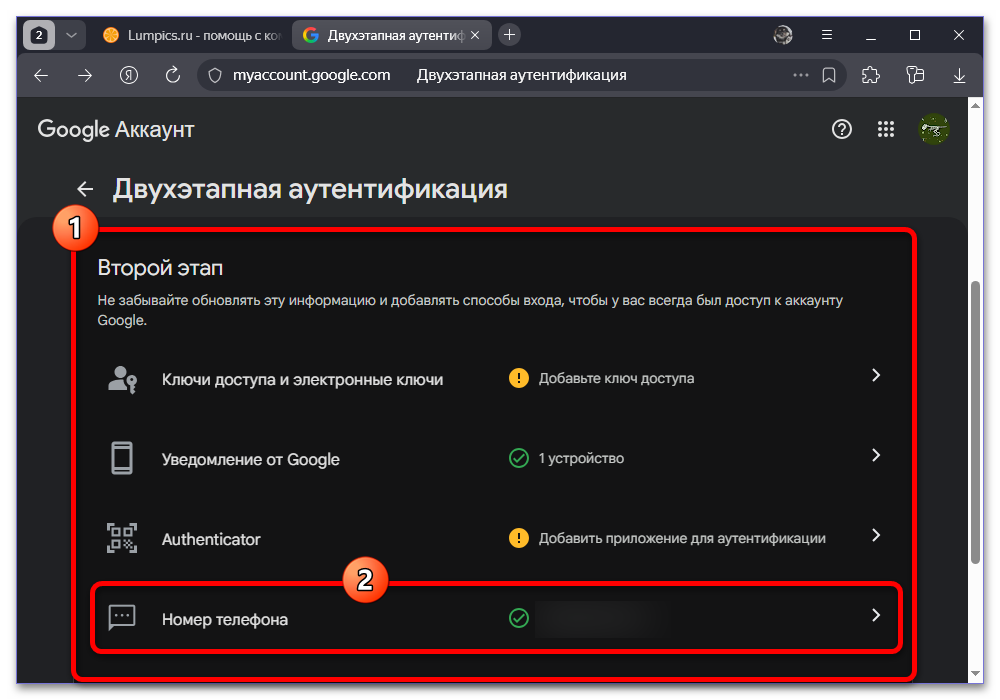Screen dimensions: 1000x700
Task: Click the 1 устройство green checkmark
Action: (x=518, y=458)
